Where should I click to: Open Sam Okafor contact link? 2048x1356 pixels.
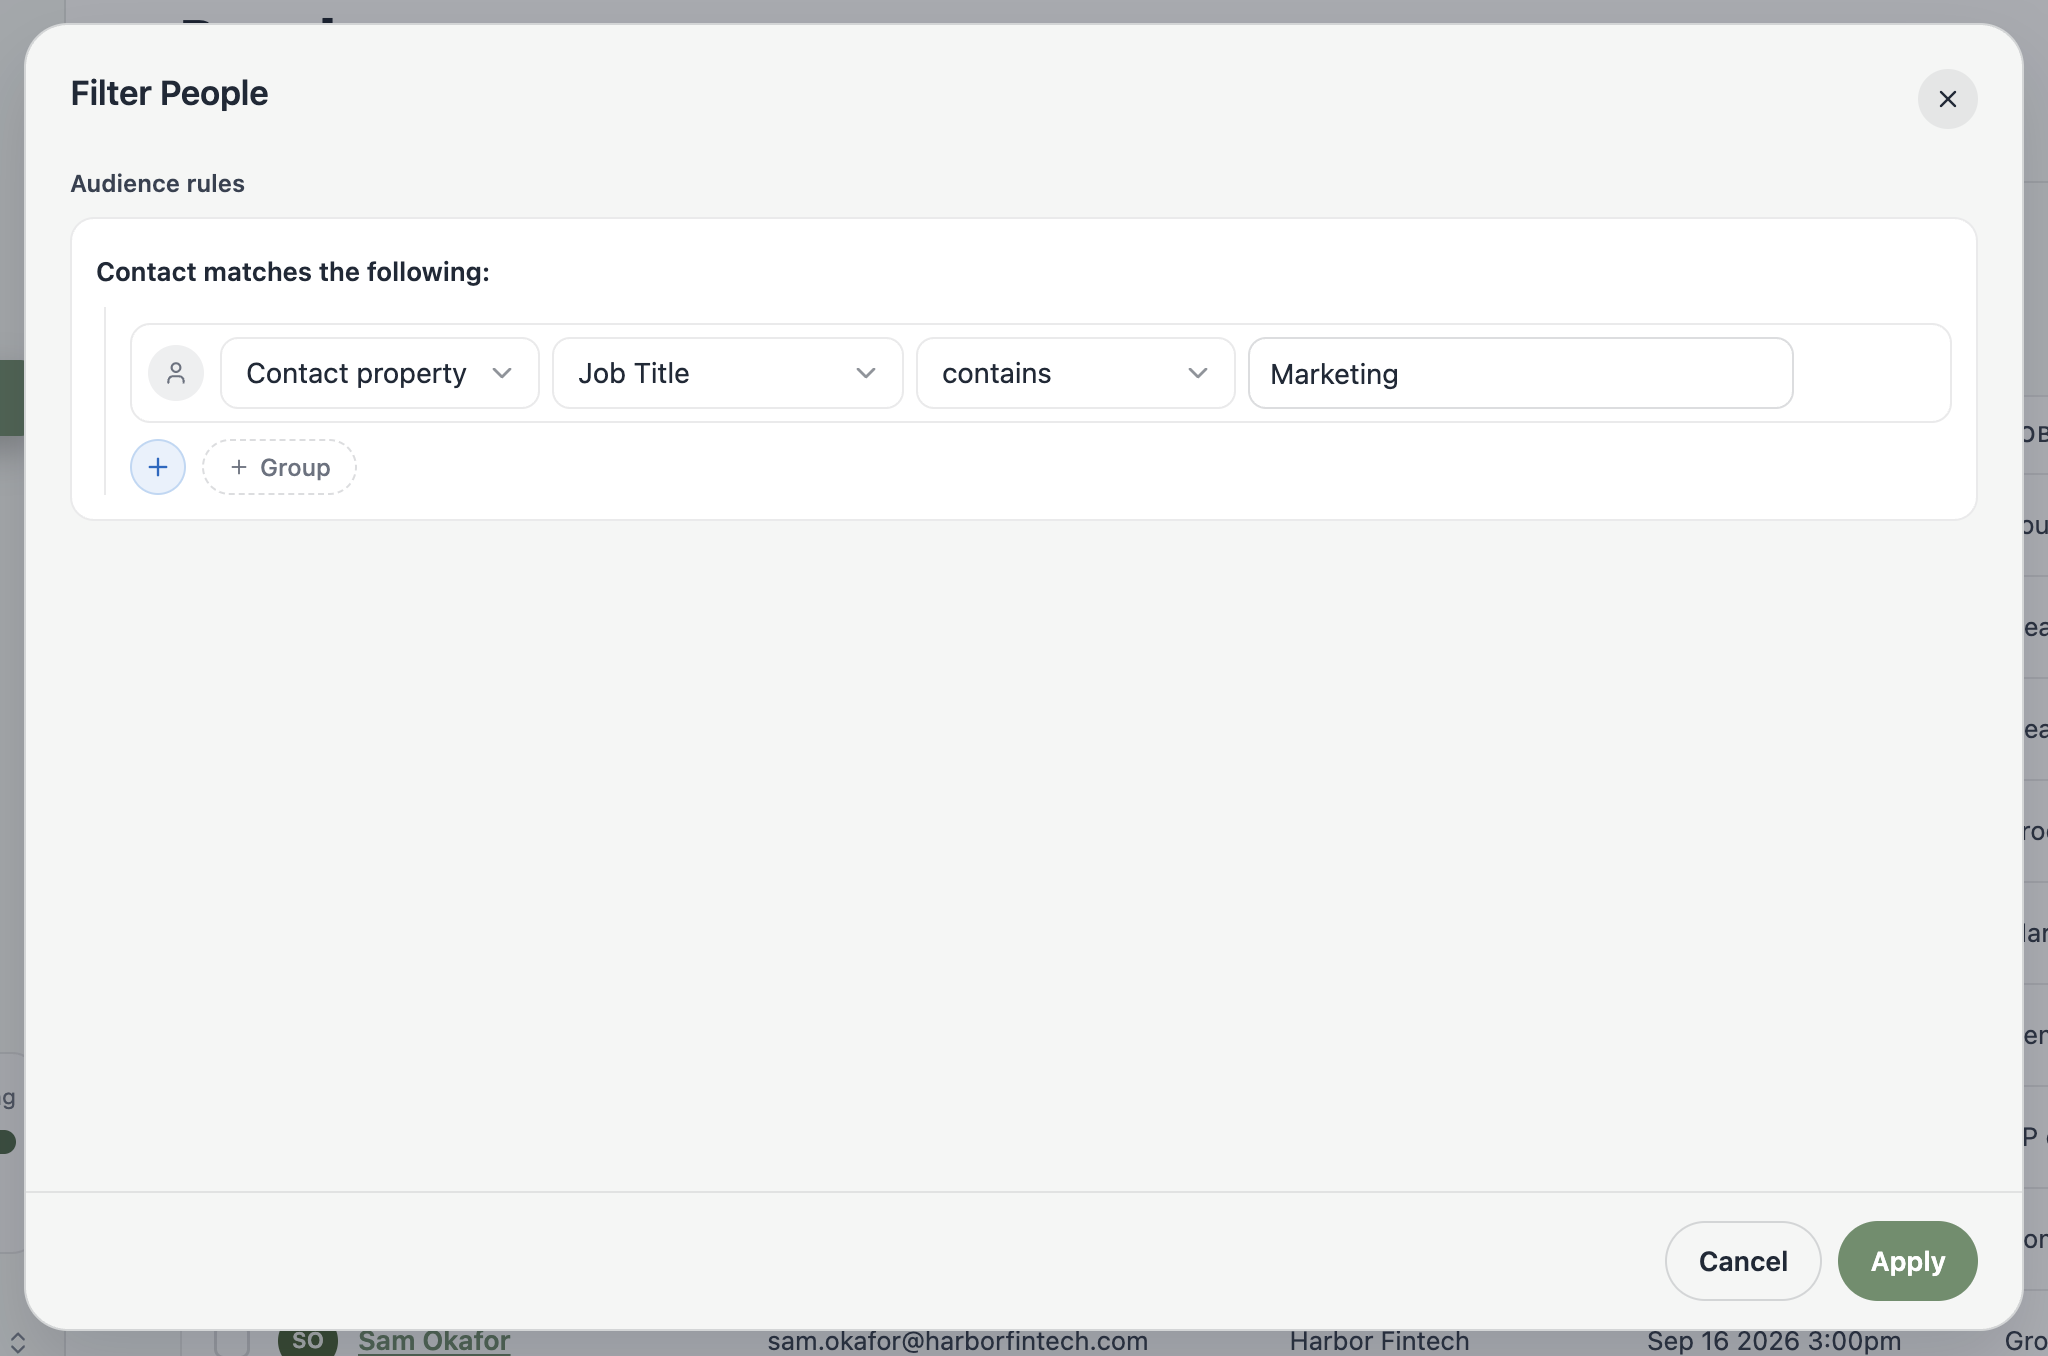(434, 1341)
